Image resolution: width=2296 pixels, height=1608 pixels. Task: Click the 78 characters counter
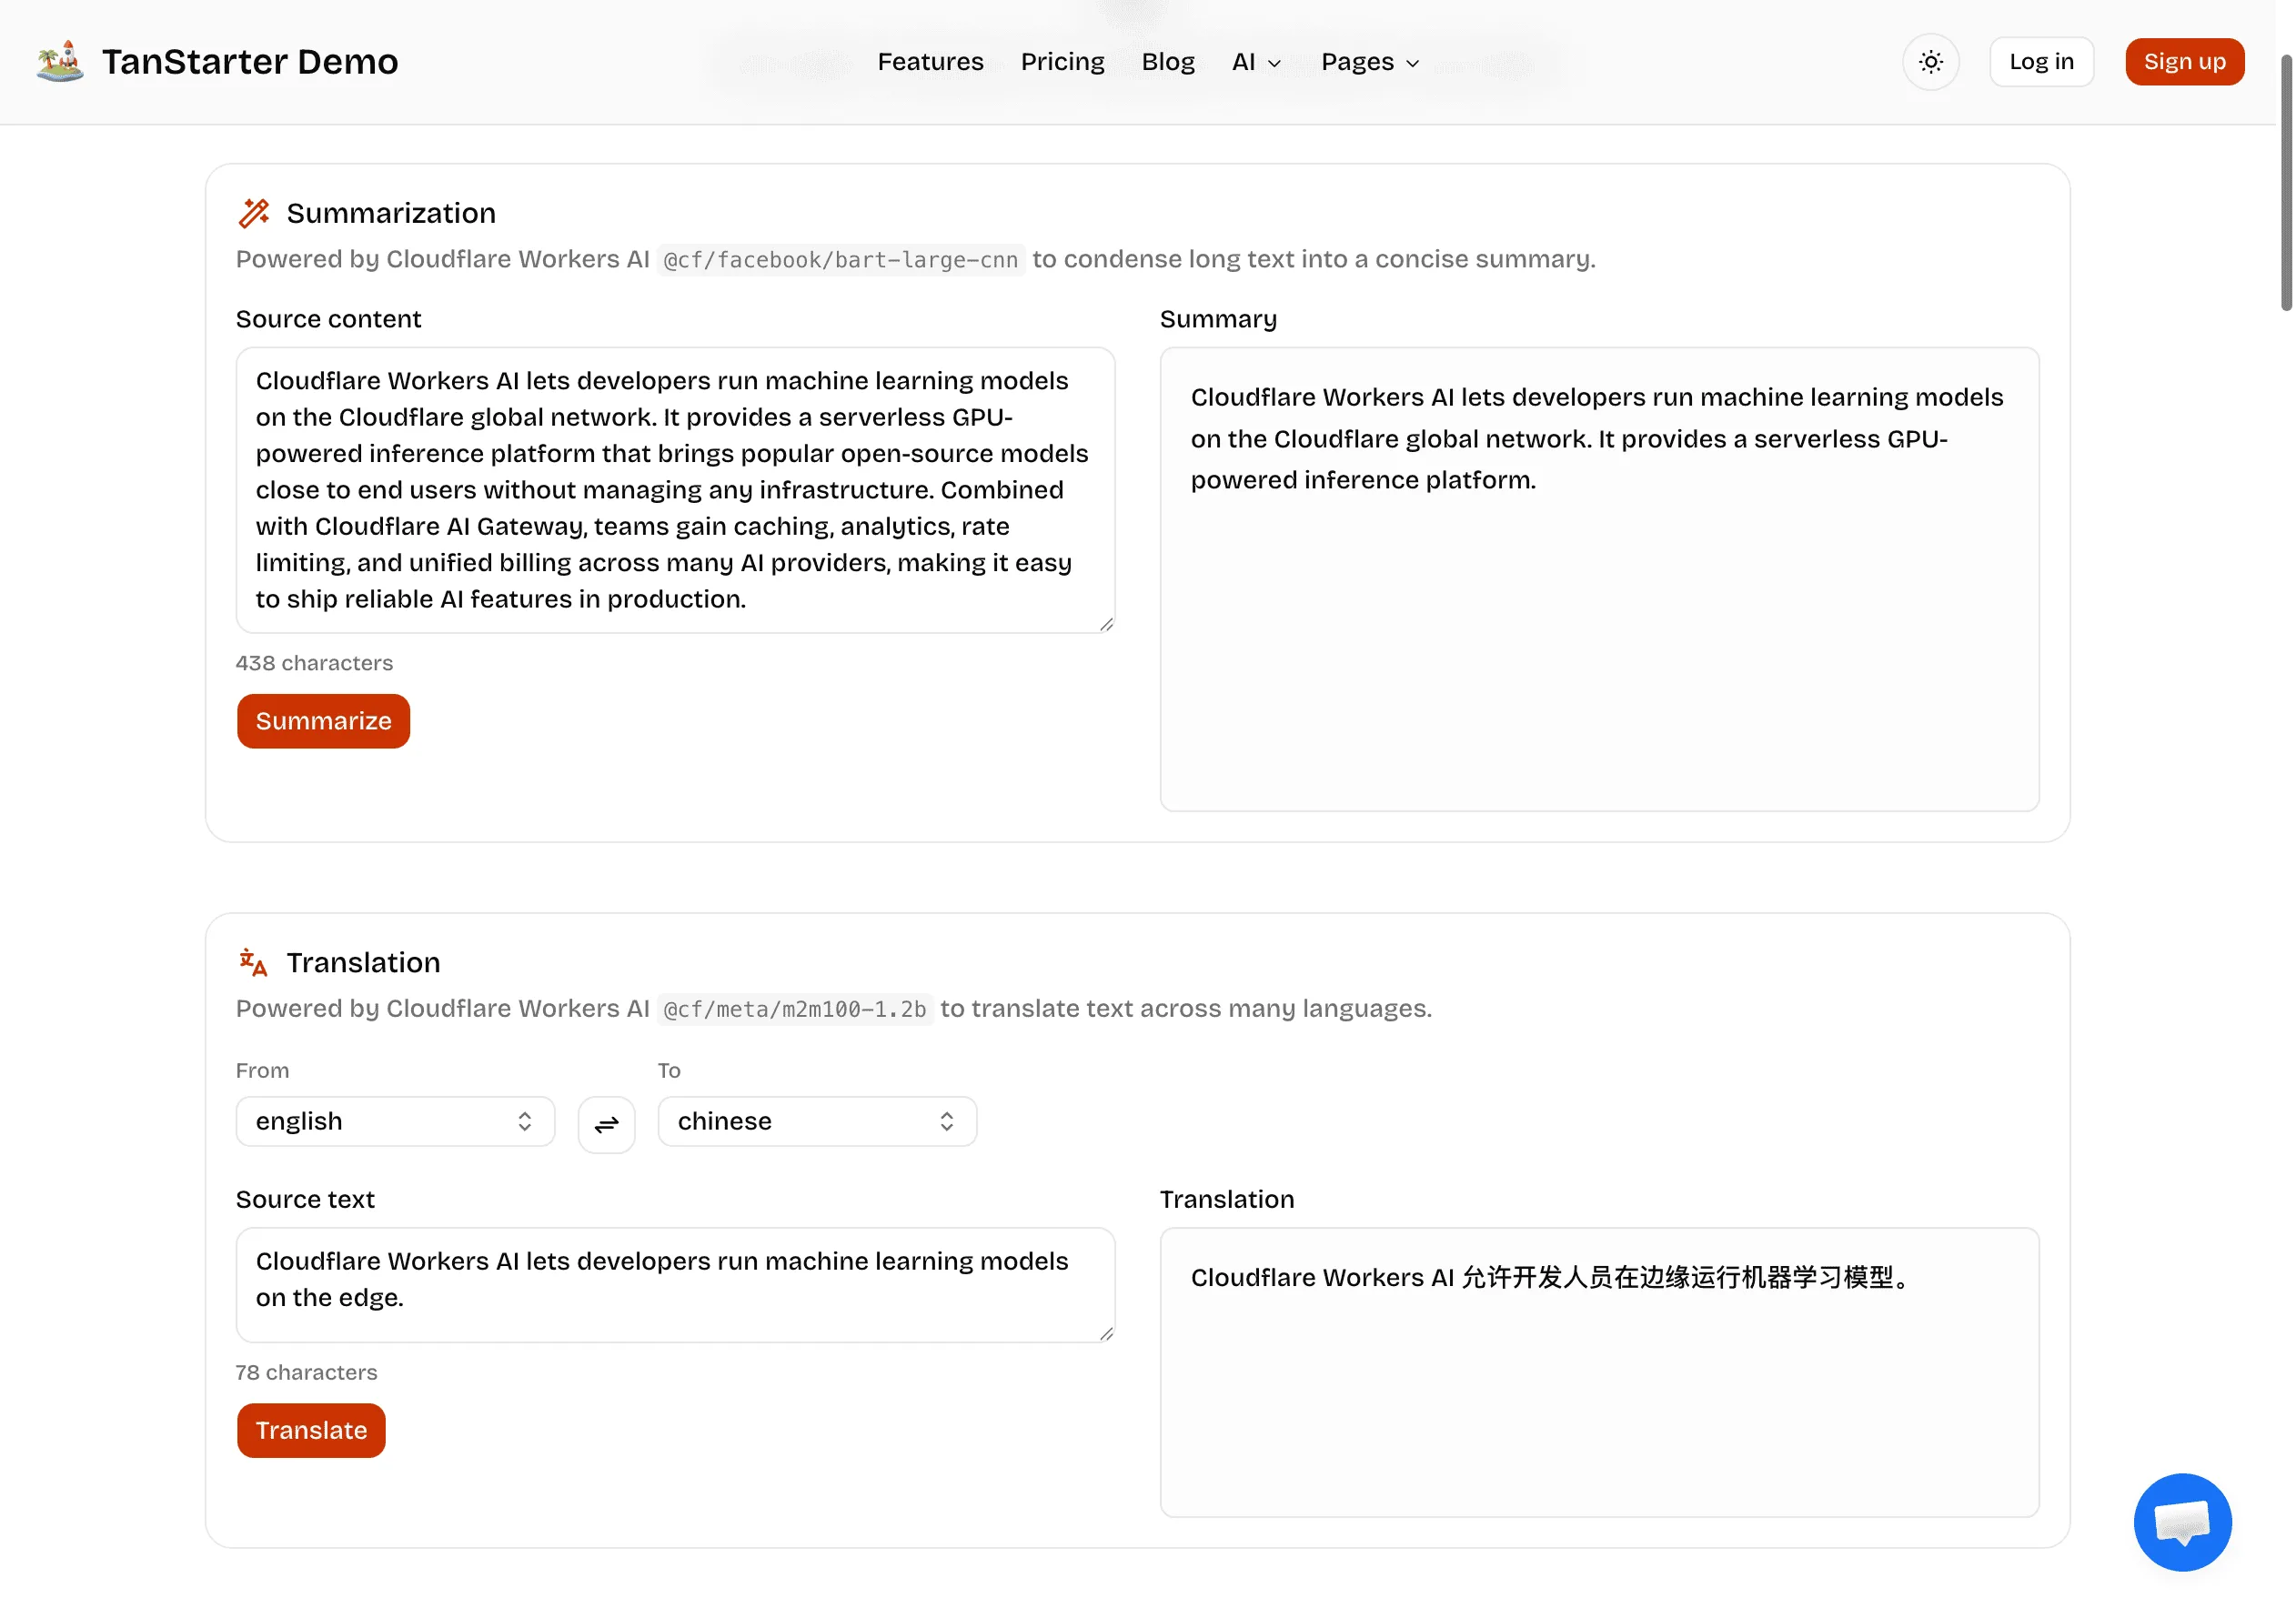[x=307, y=1373]
